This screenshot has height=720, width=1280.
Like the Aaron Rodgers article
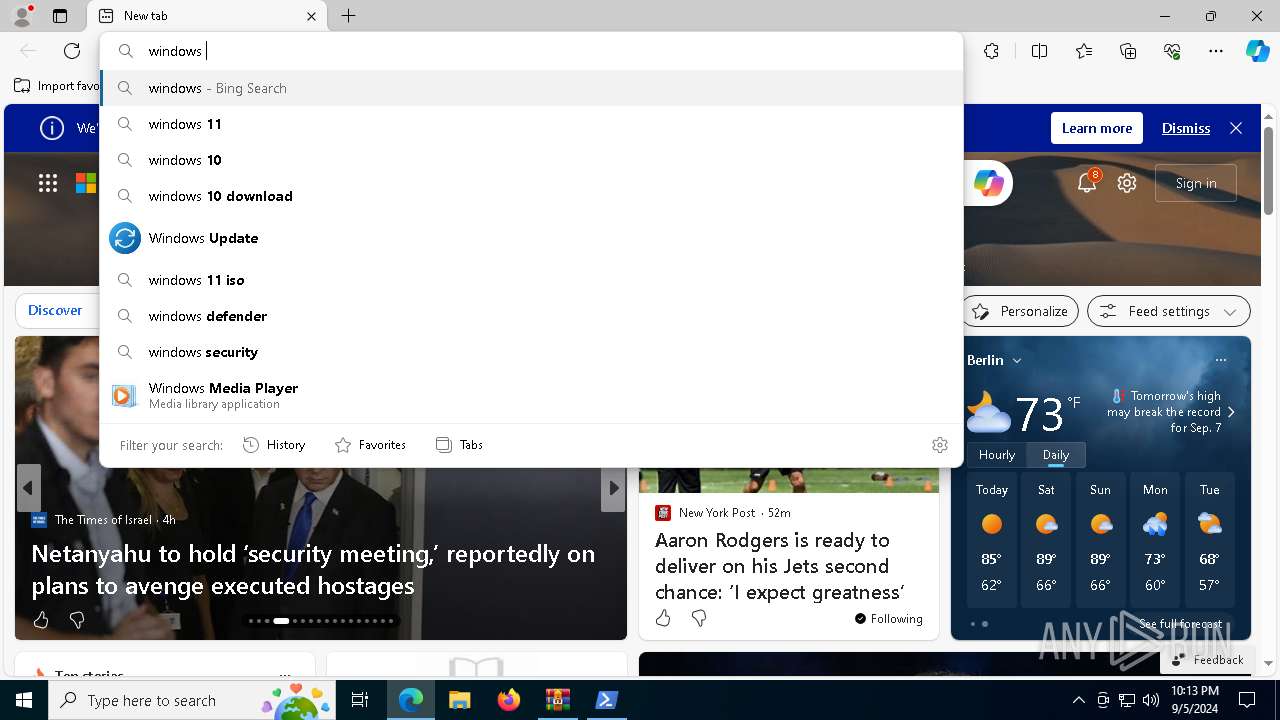[x=663, y=619]
